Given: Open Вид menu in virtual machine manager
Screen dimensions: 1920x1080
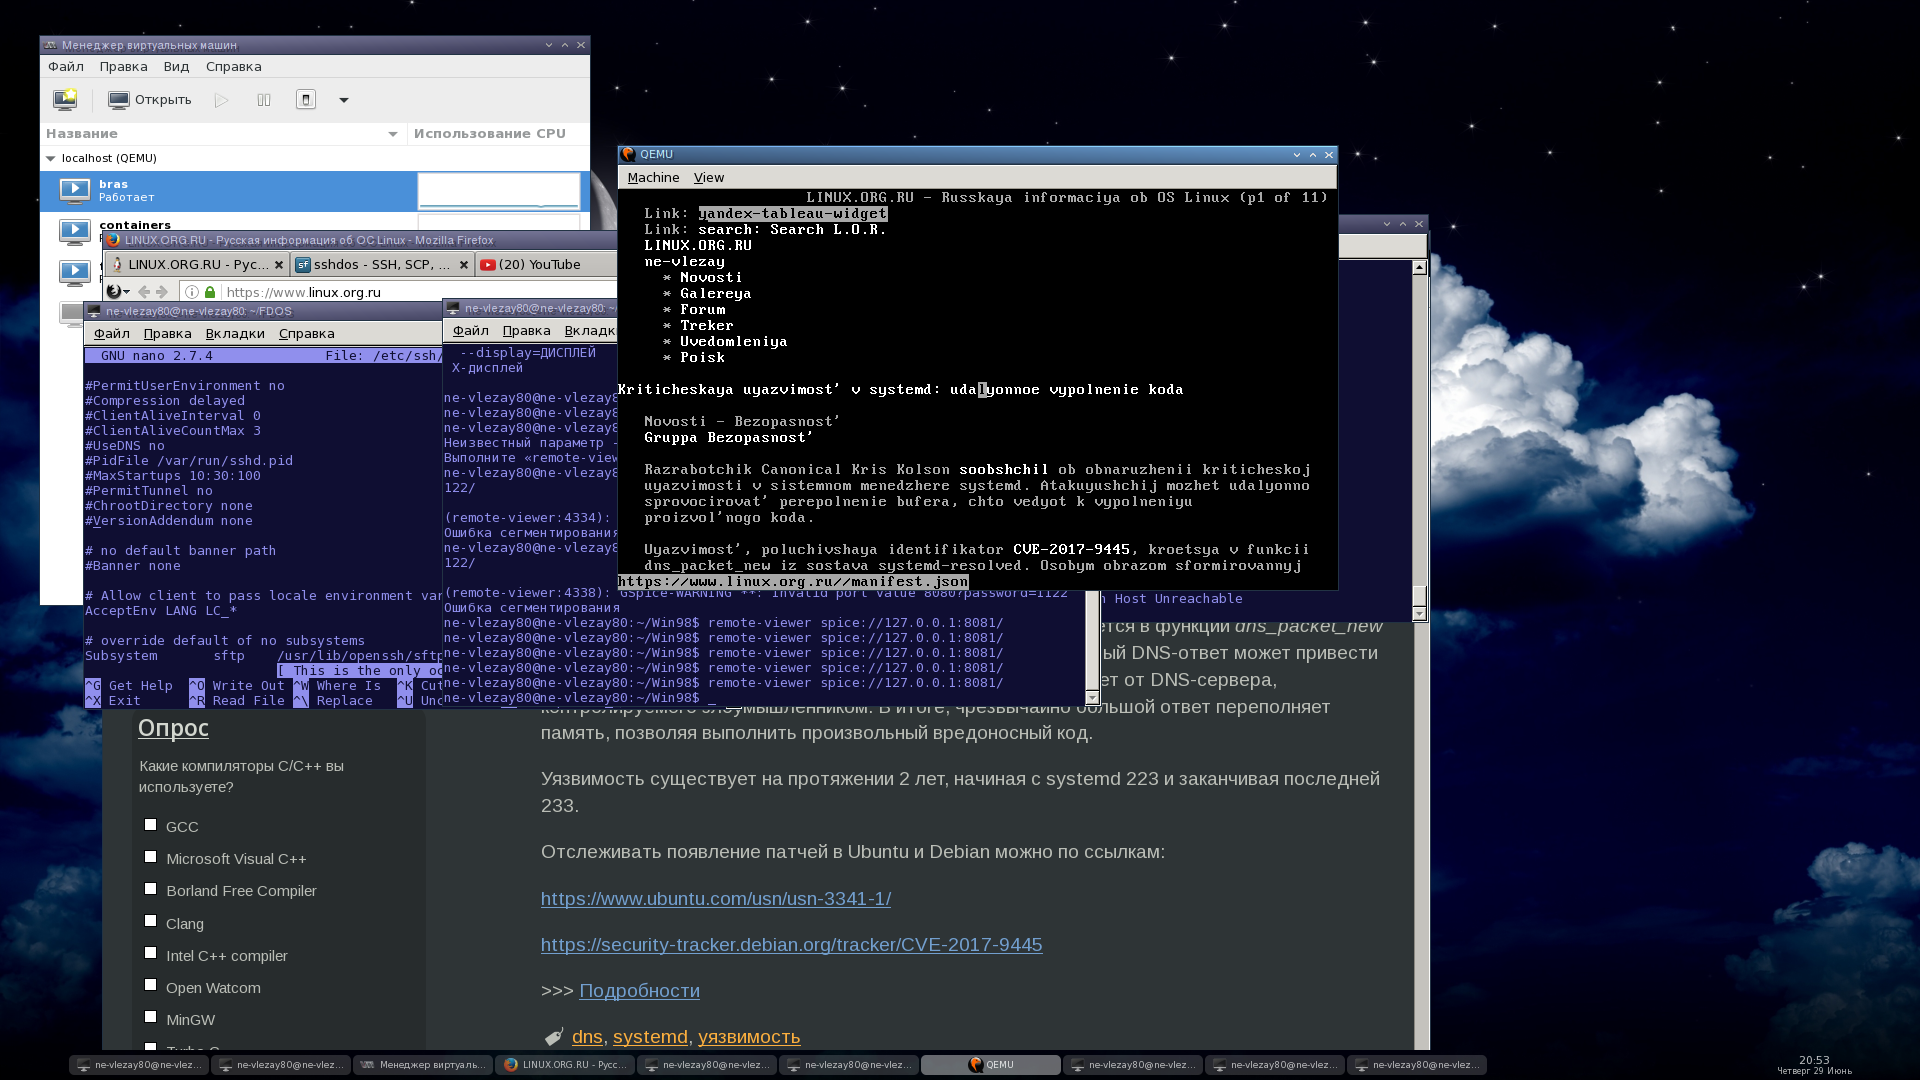Looking at the screenshot, I should [x=177, y=67].
